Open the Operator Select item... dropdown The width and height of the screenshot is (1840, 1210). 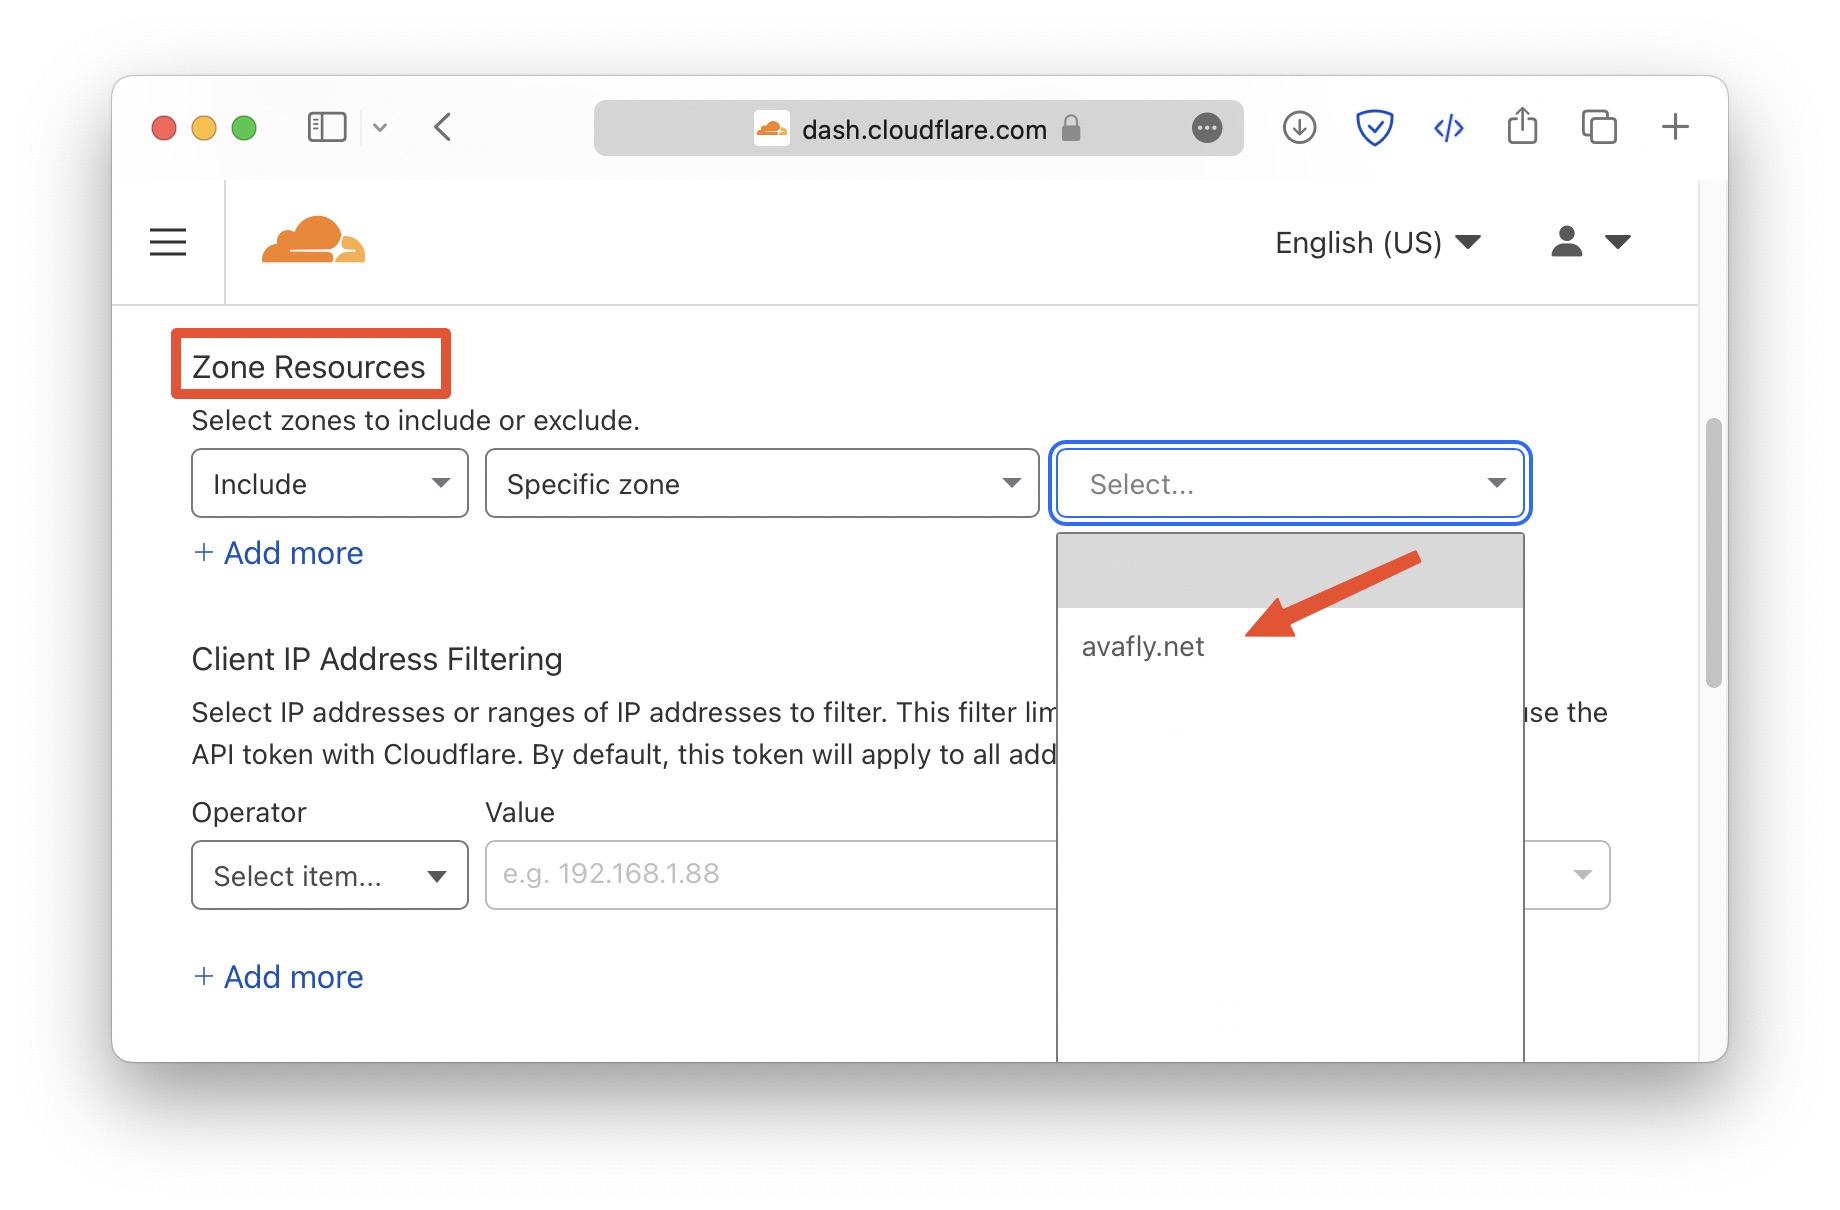330,876
